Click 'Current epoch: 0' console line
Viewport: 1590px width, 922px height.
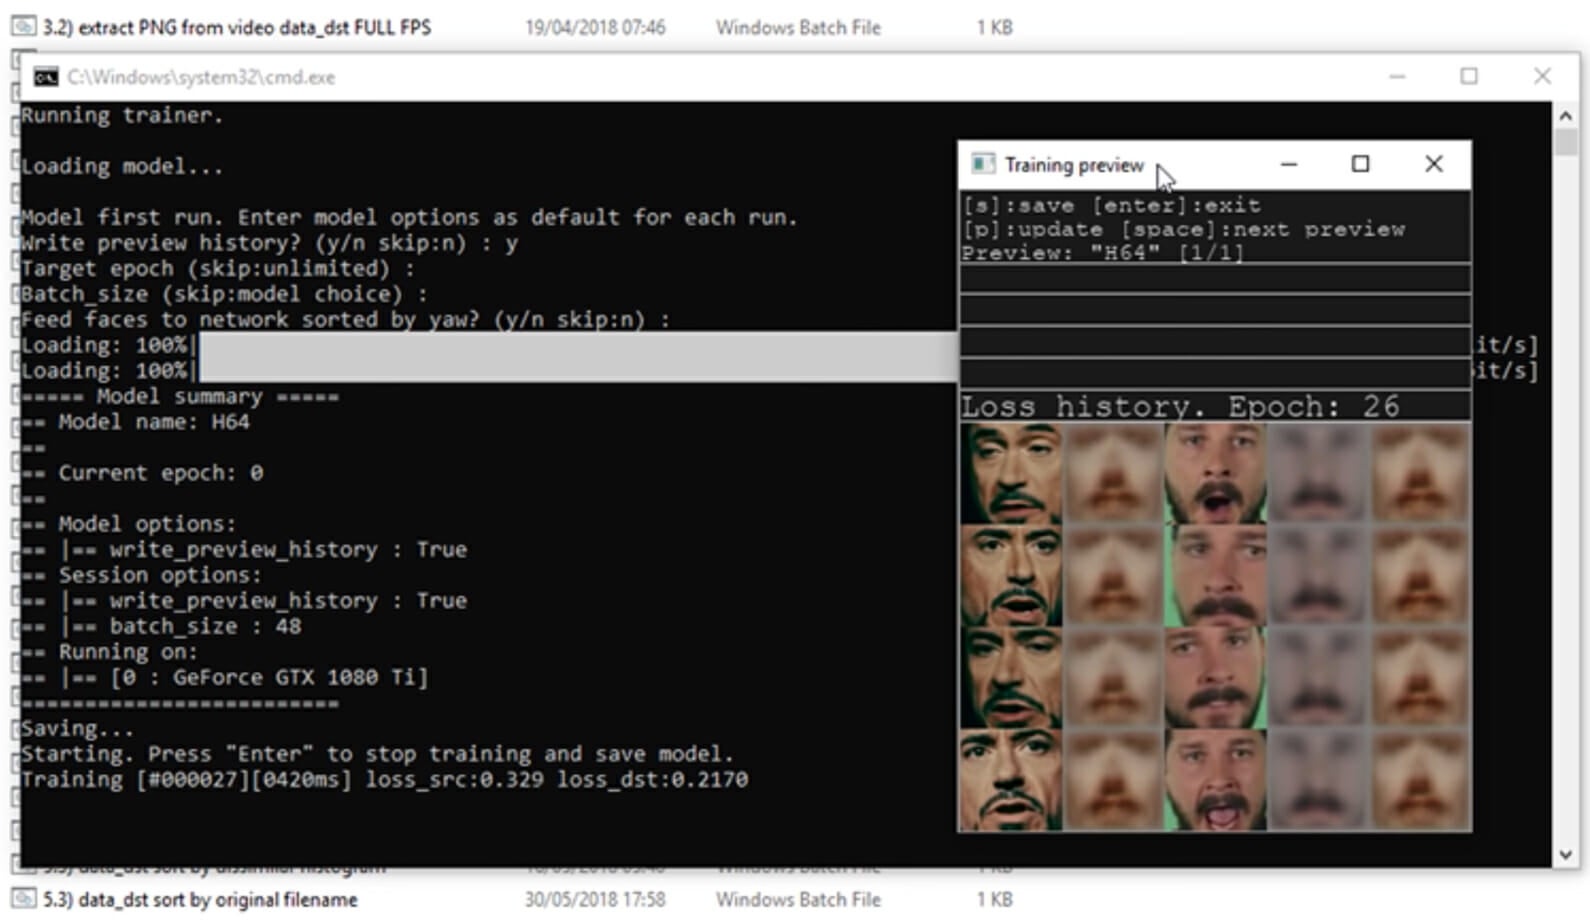click(x=143, y=473)
